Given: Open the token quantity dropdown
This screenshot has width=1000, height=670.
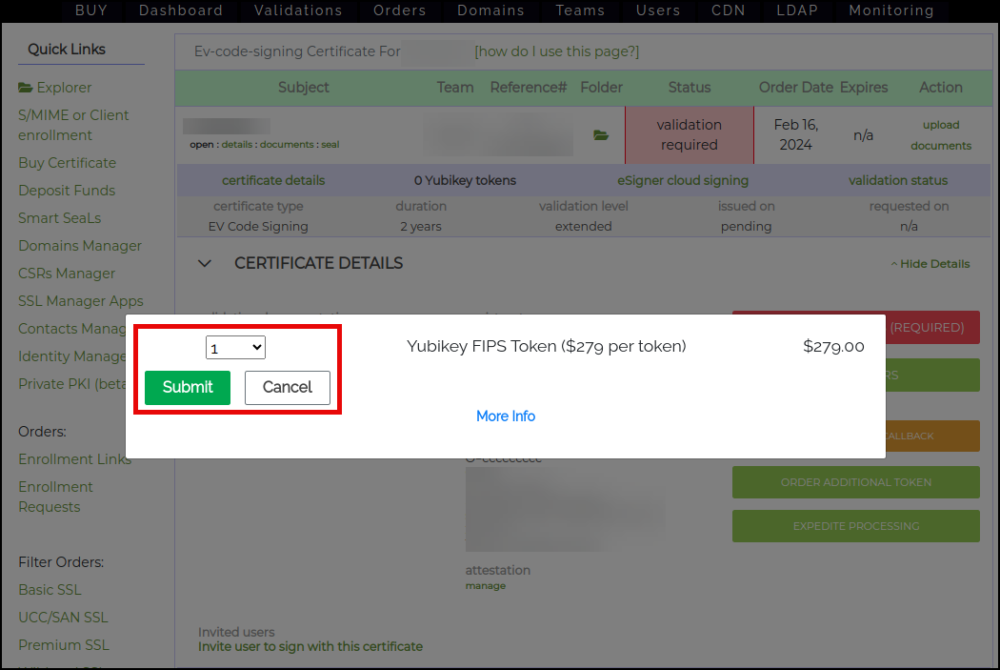Looking at the screenshot, I should tap(235, 347).
